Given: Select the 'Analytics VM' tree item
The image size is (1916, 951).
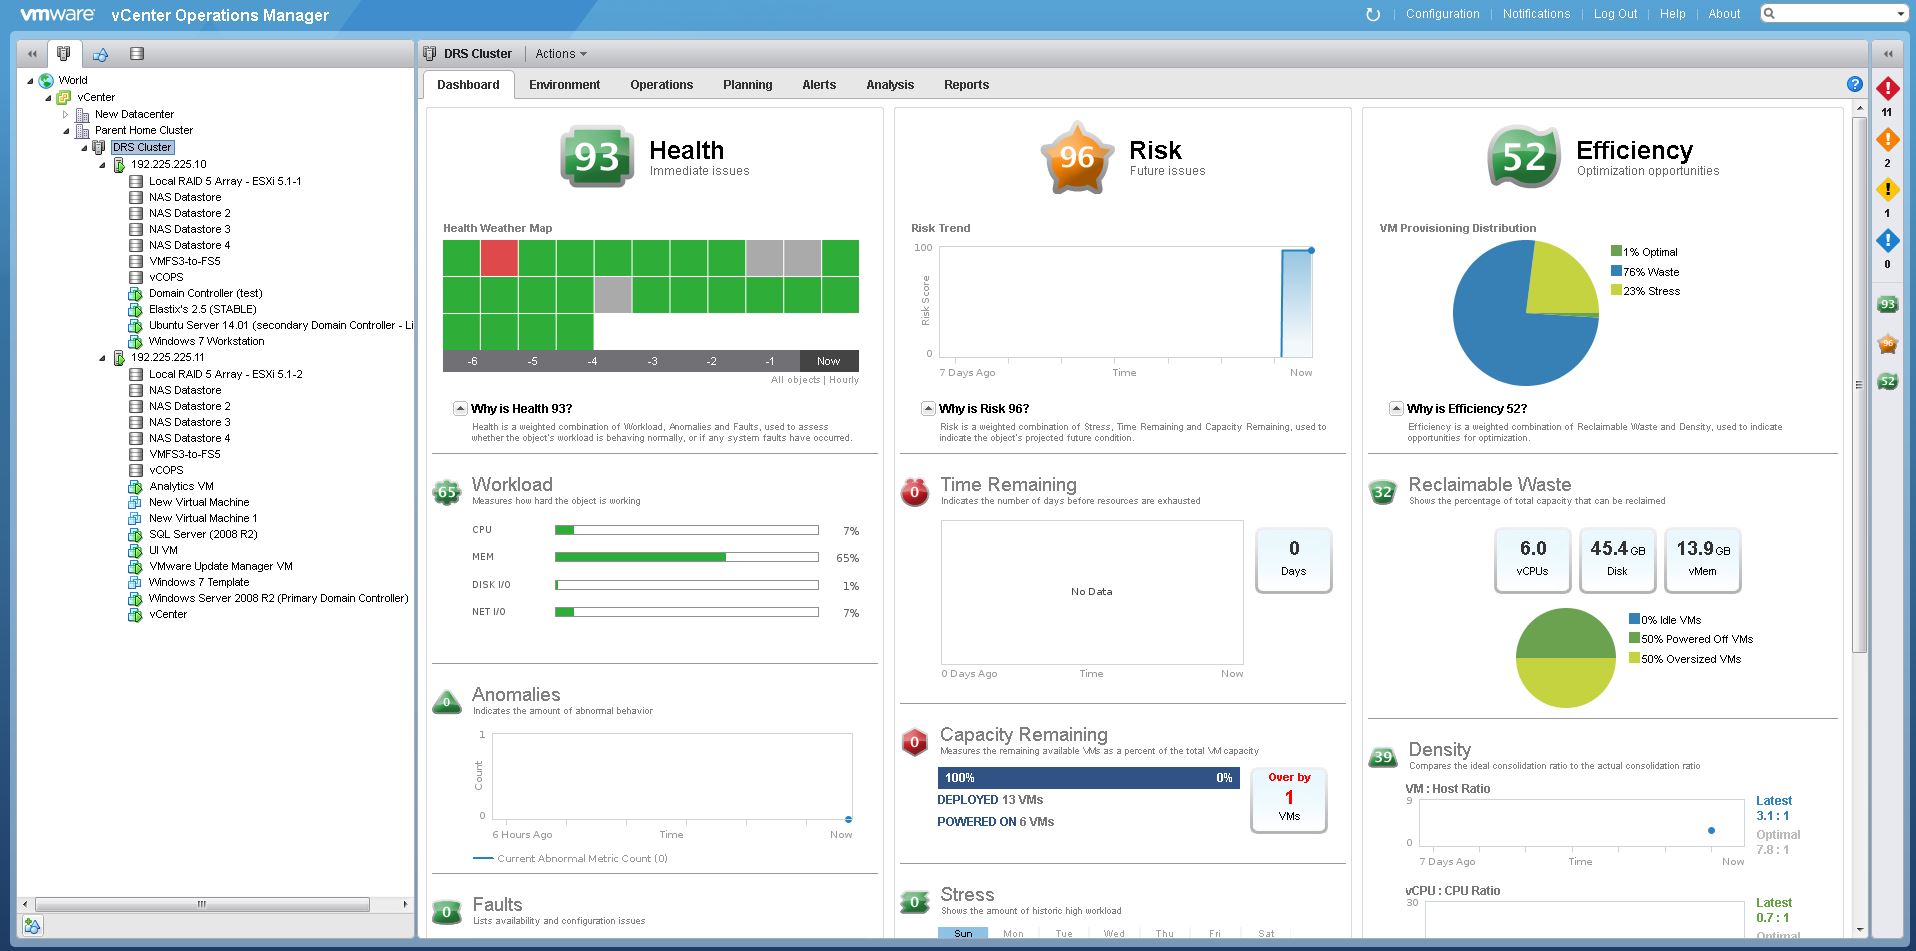Looking at the screenshot, I should click(181, 486).
